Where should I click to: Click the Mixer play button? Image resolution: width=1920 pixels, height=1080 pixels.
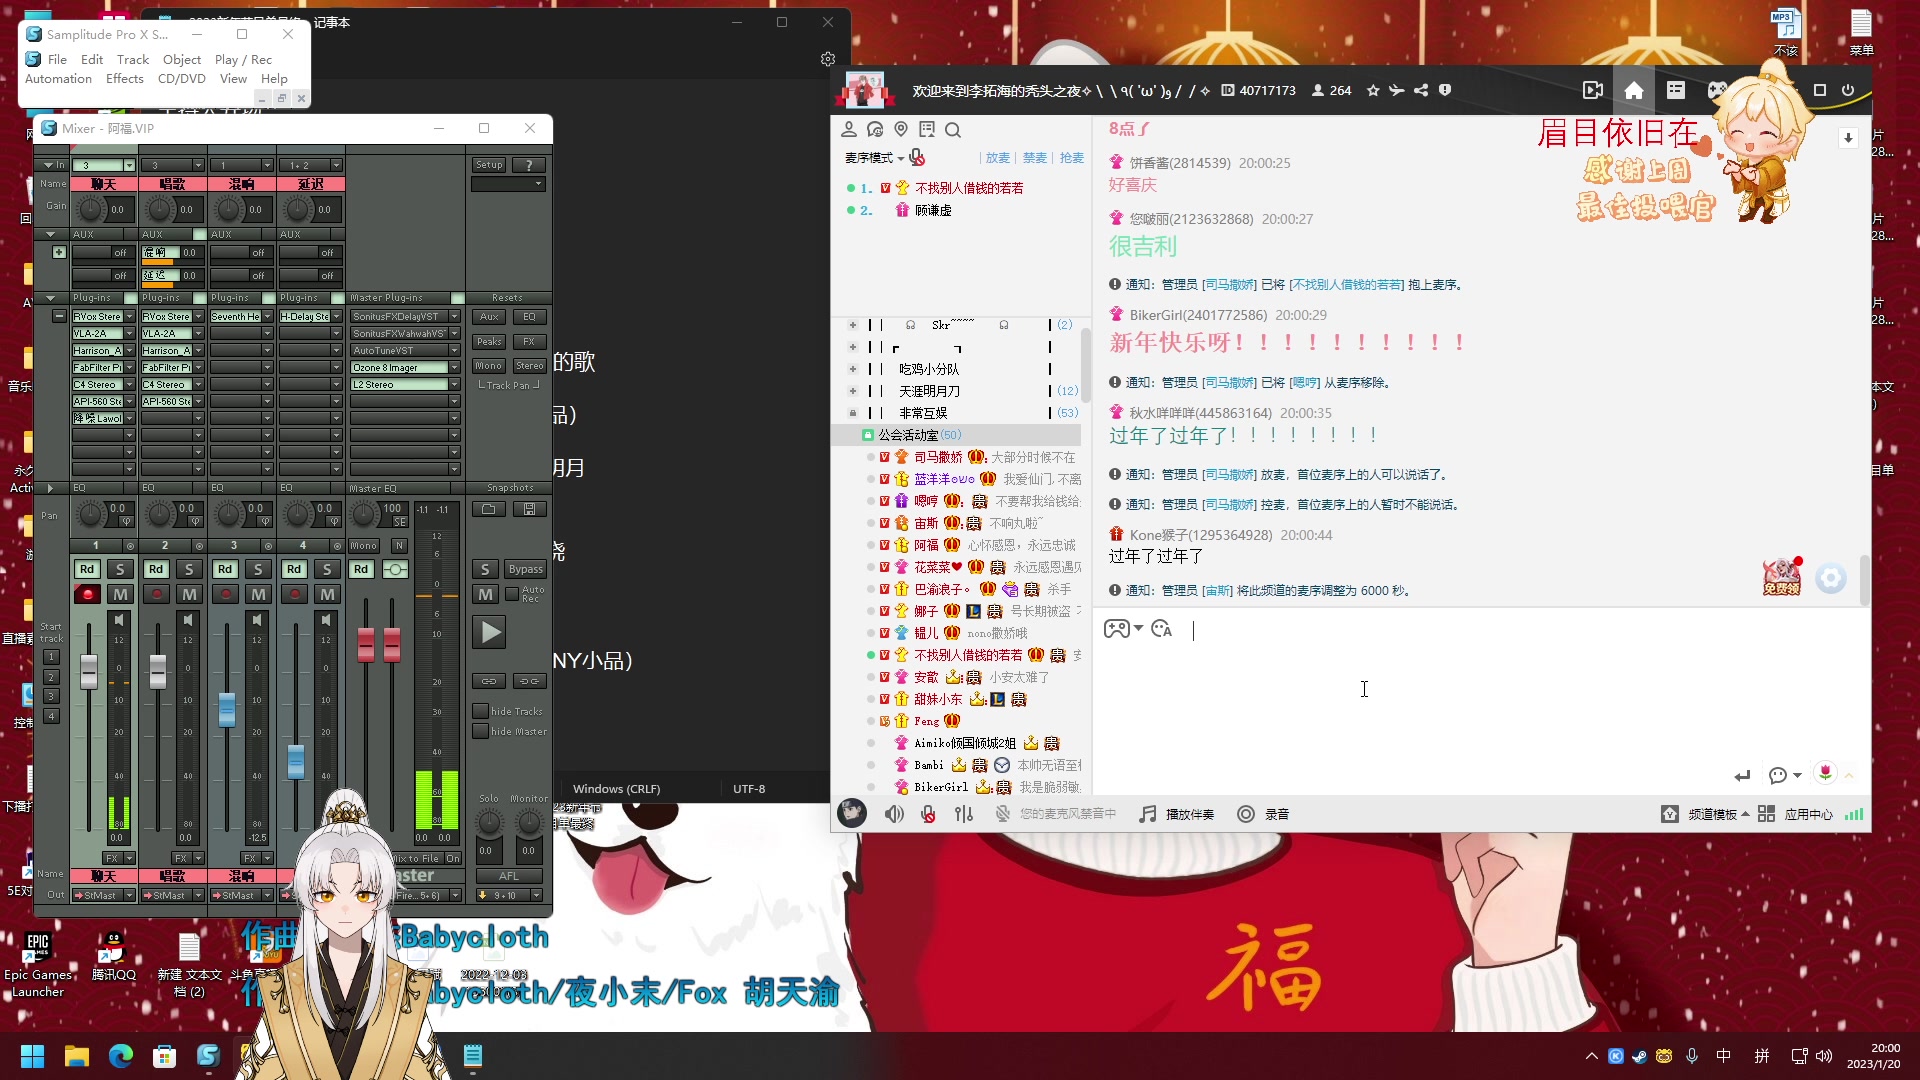pyautogui.click(x=490, y=632)
